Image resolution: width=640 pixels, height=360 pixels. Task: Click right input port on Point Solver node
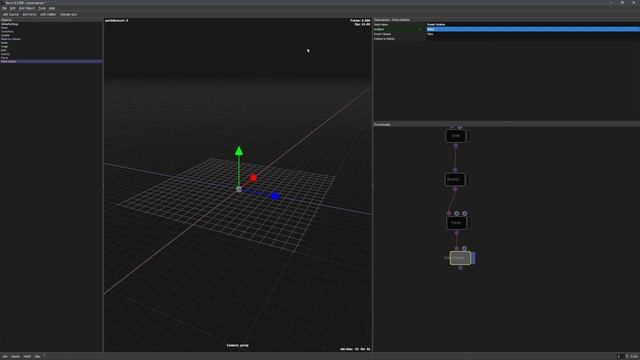tap(464, 248)
